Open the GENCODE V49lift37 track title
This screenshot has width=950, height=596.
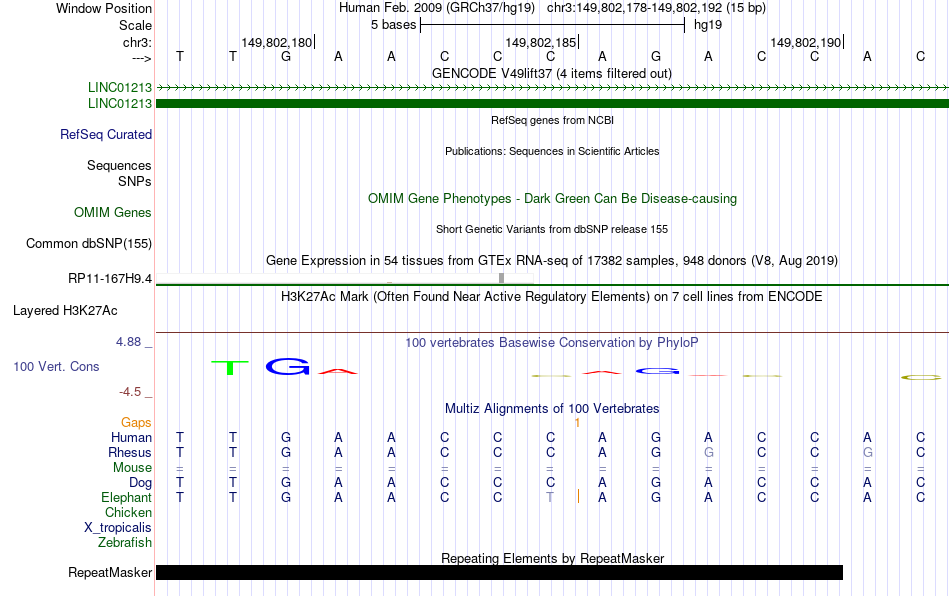click(x=551, y=73)
